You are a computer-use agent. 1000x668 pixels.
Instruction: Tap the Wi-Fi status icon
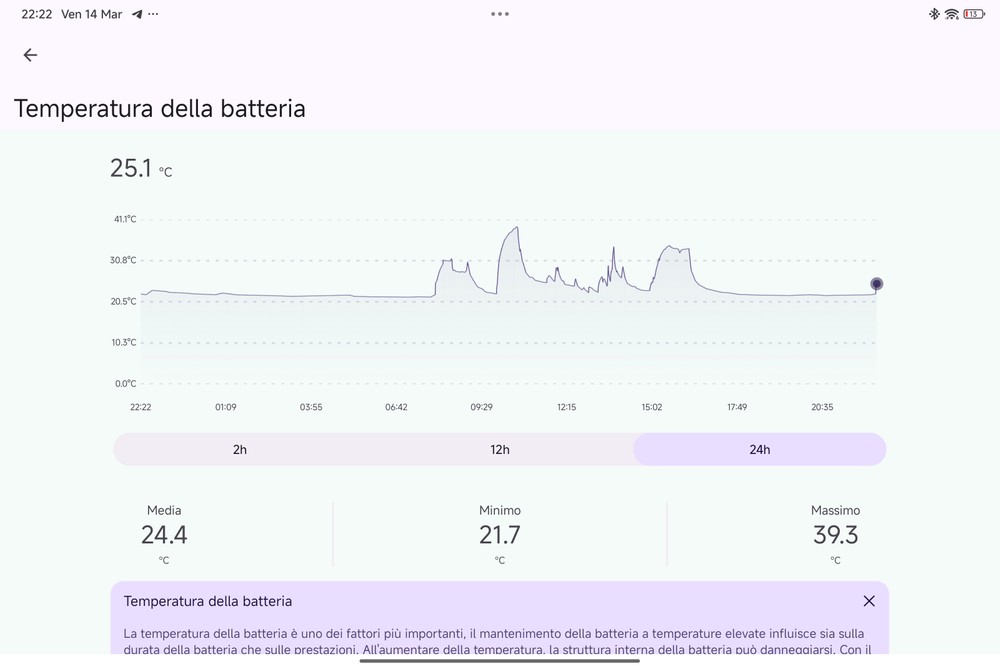click(x=951, y=14)
